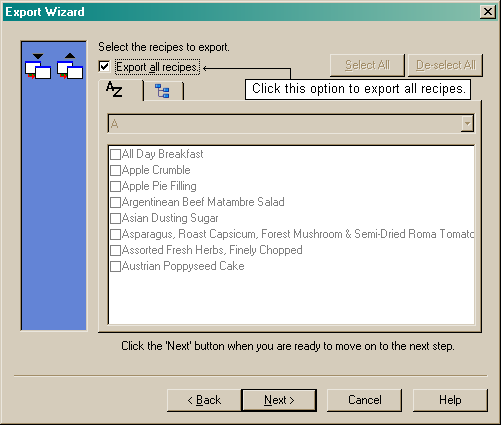This screenshot has height=425, width=501.
Task: Select the Apple Pie Filling name
Action: tap(159, 186)
